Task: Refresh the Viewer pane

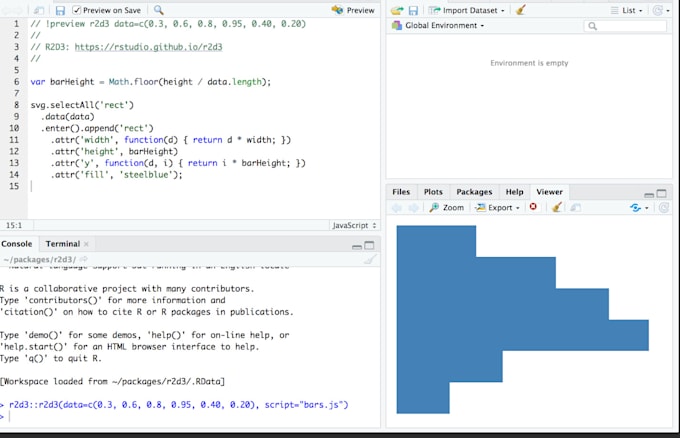Action: pos(664,208)
